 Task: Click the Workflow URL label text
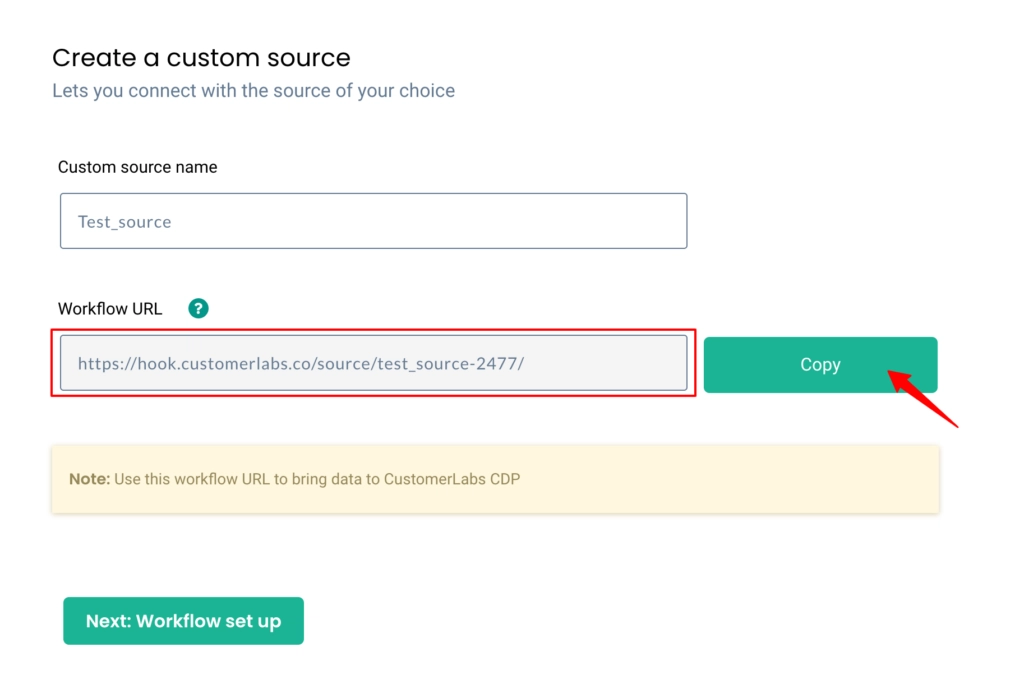click(110, 308)
